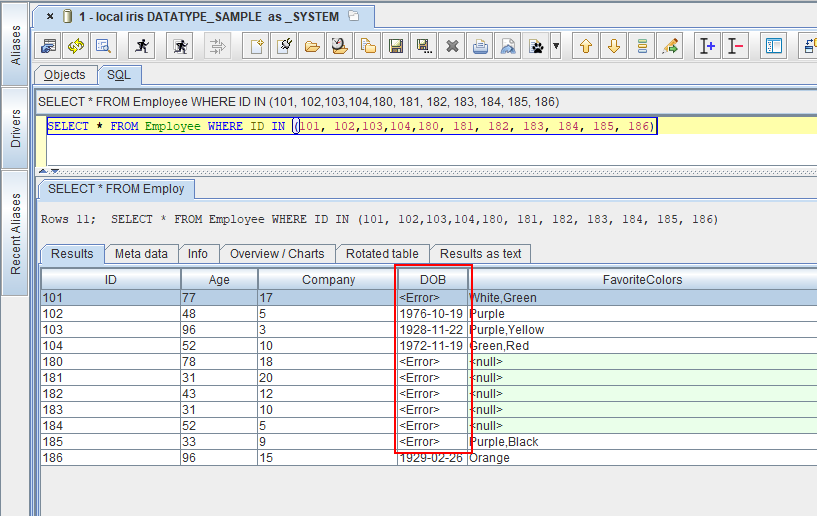The height and width of the screenshot is (516, 817).
Task: Collapse the SQL editor split pane arrow
Action: pos(44,171)
